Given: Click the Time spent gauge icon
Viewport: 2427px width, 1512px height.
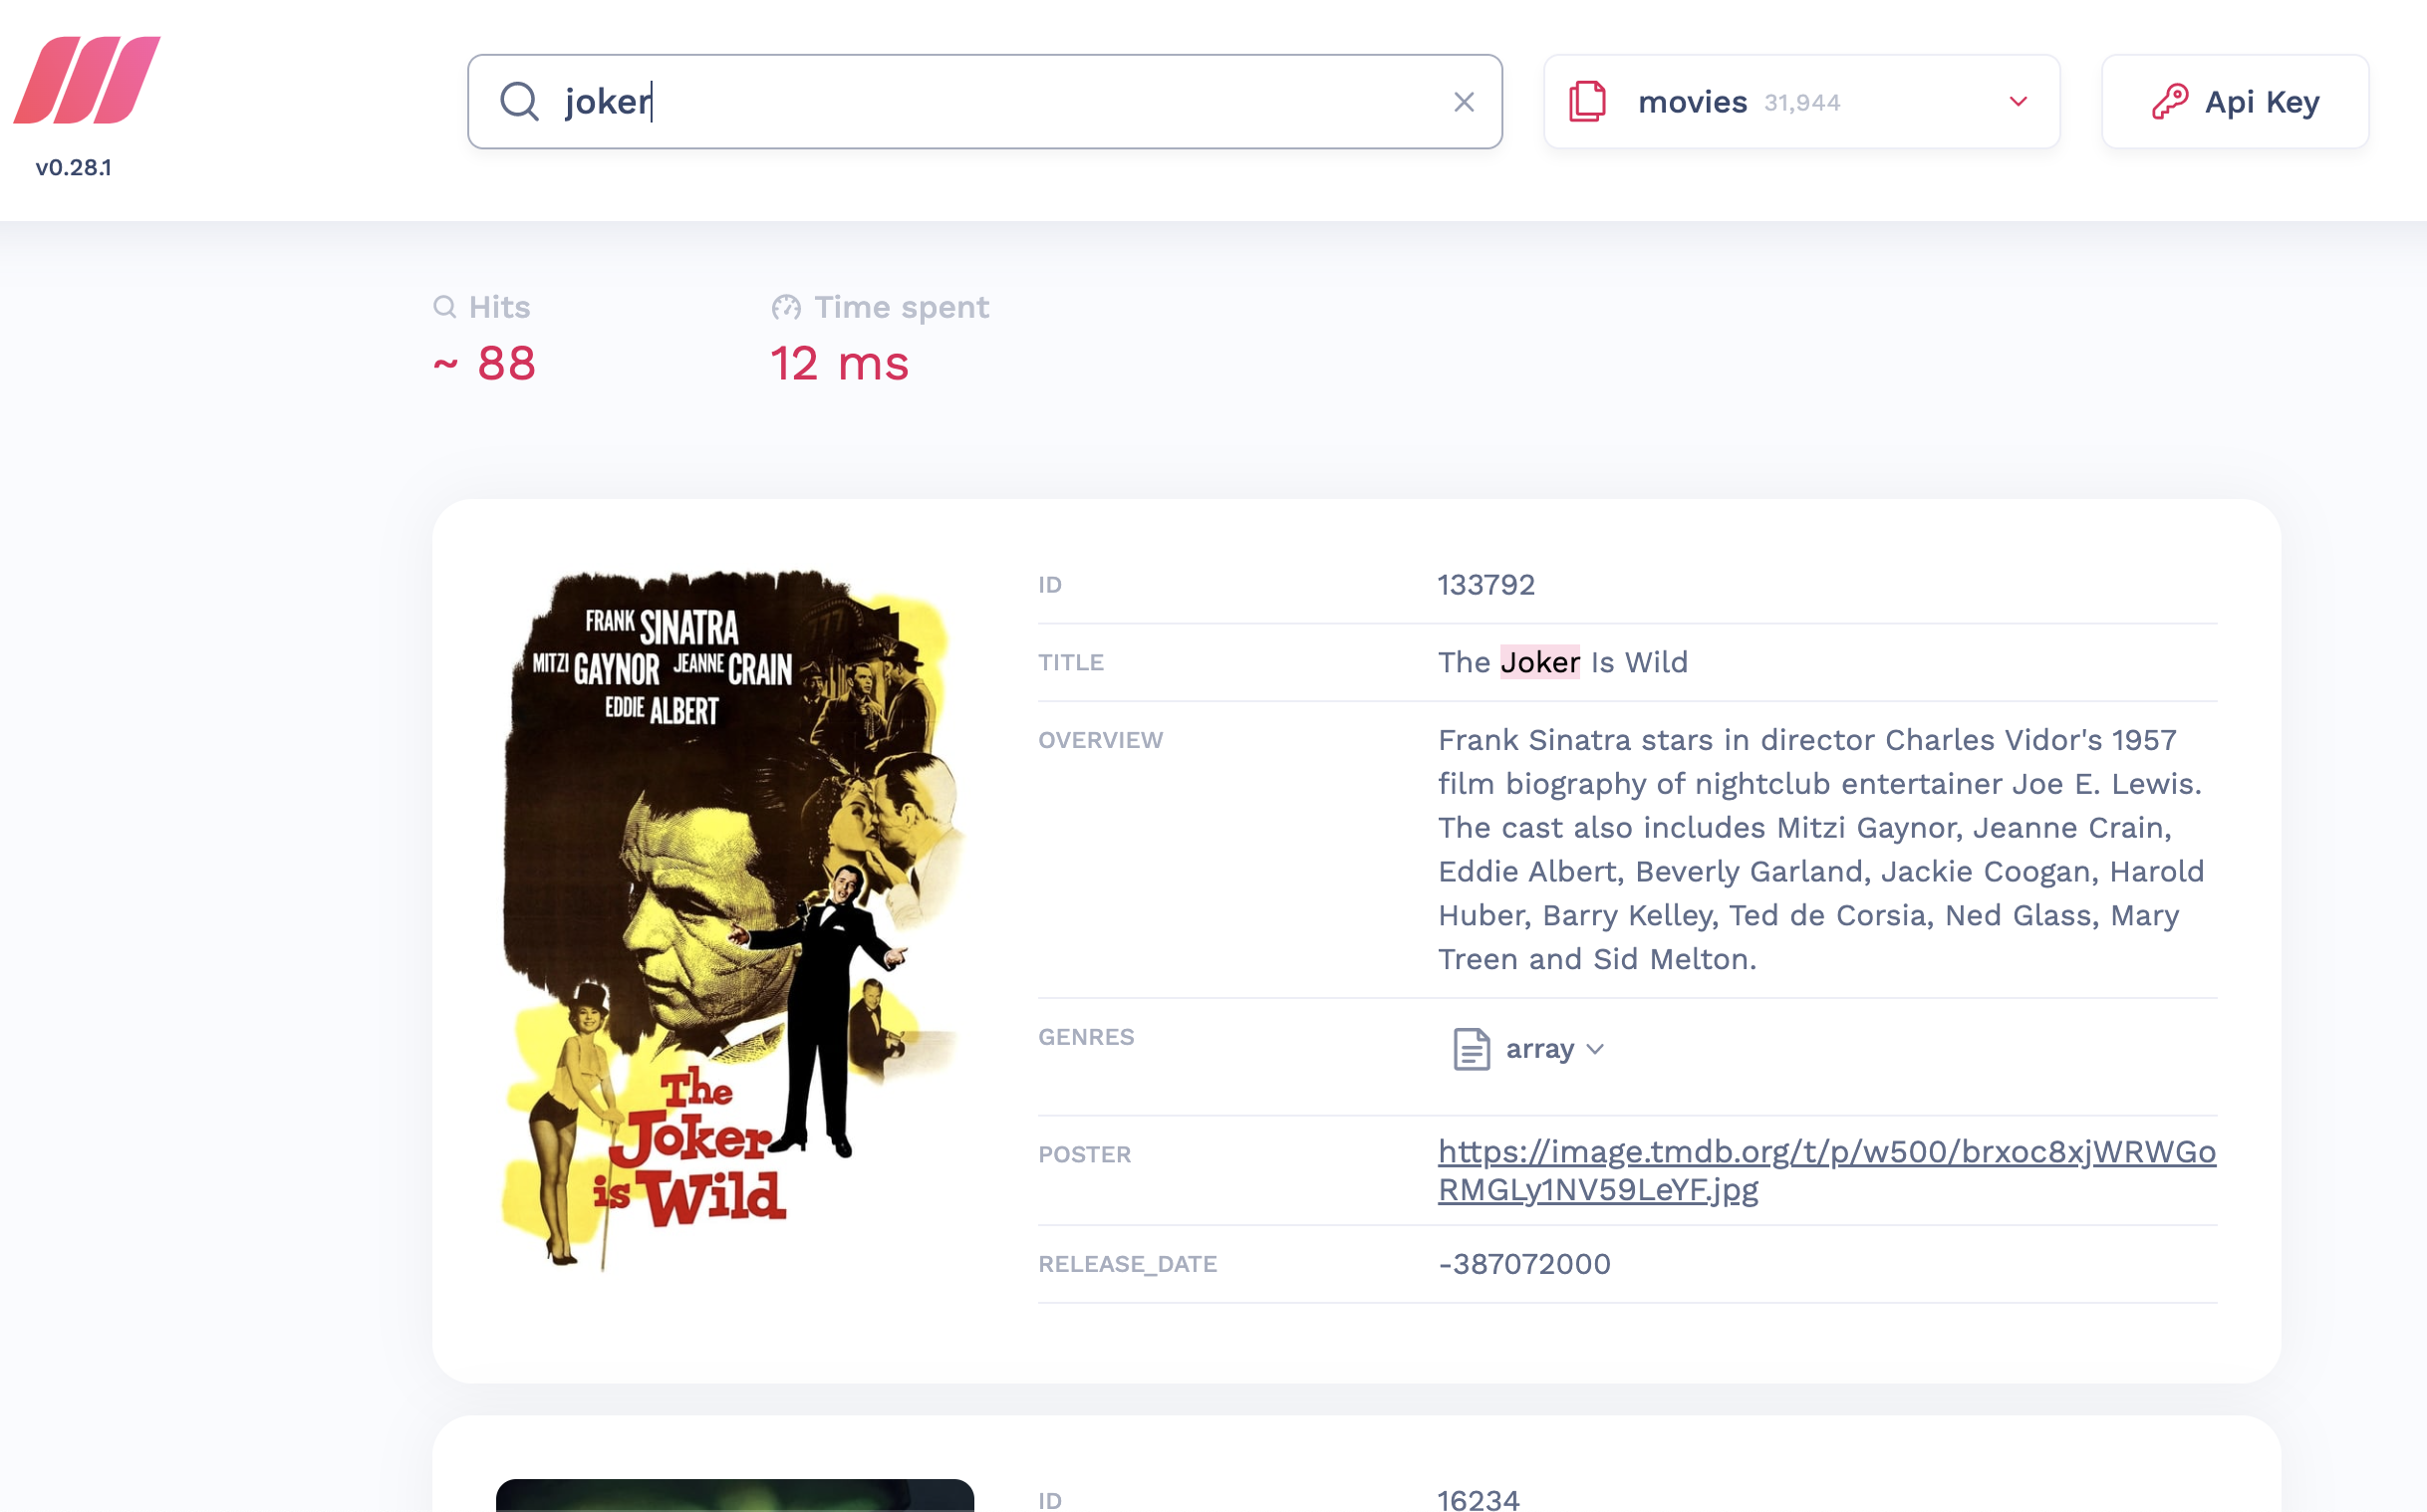Looking at the screenshot, I should pyautogui.click(x=786, y=307).
